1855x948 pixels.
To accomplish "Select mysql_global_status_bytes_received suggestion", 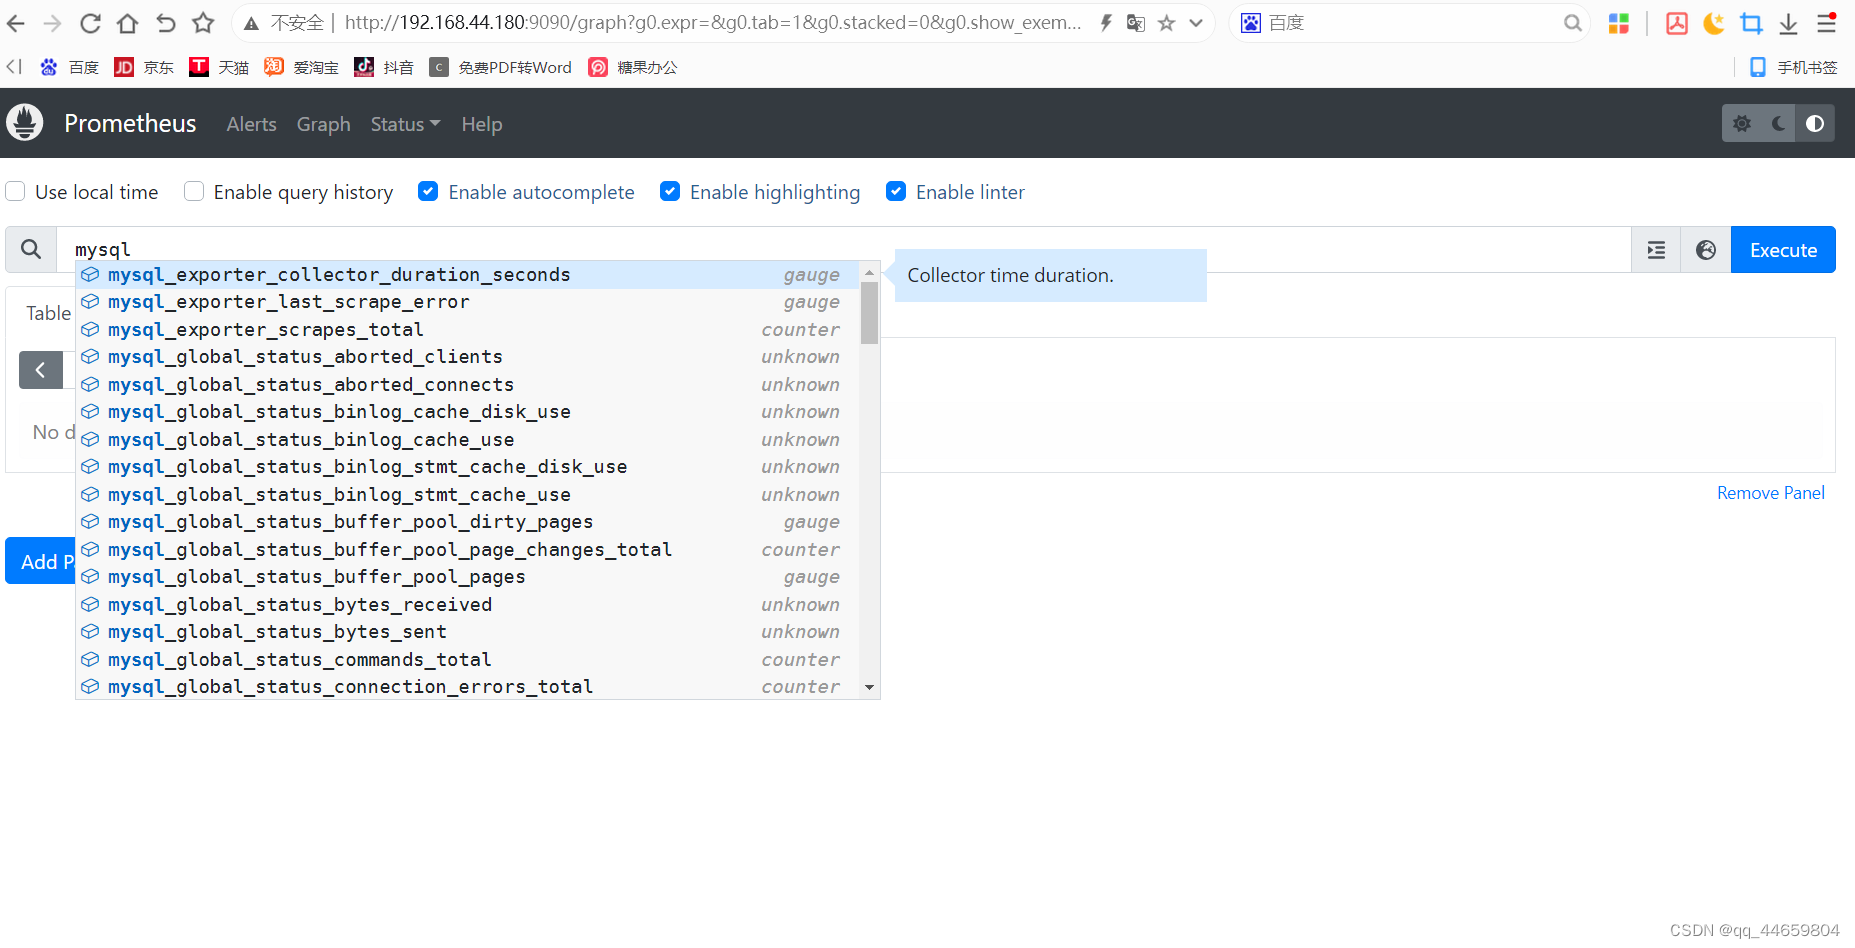I will click(467, 605).
